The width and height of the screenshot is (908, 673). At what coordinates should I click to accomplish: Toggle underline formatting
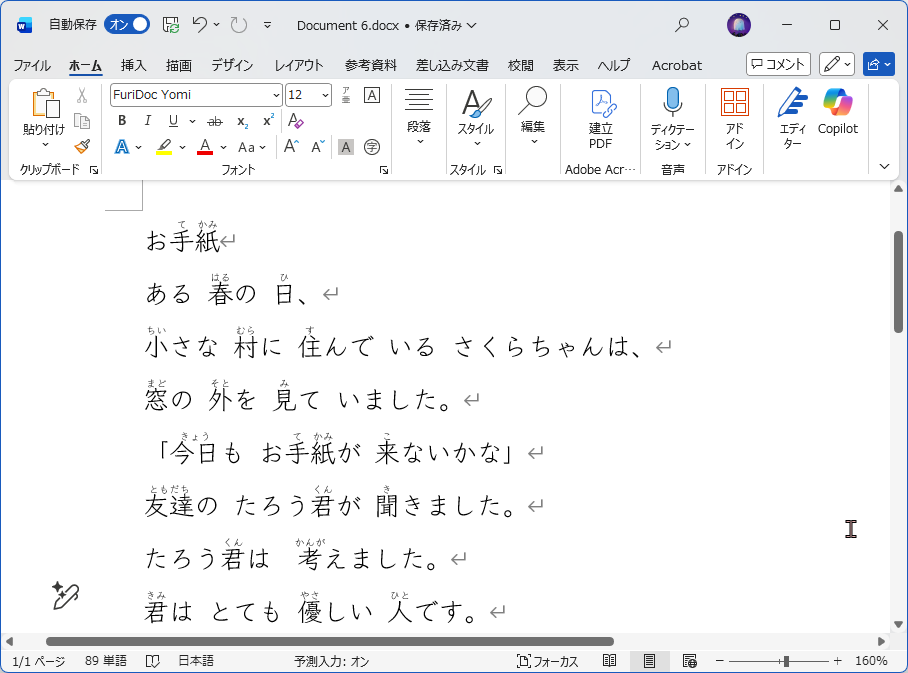[x=173, y=120]
